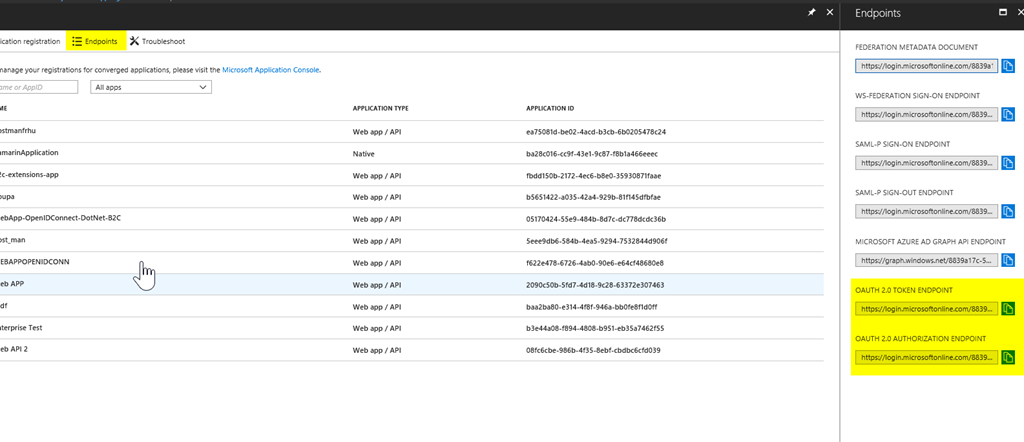This screenshot has width=1024, height=442.
Task: Copy the OAuth 2.0 Authorization endpoint
Action: 1008,357
